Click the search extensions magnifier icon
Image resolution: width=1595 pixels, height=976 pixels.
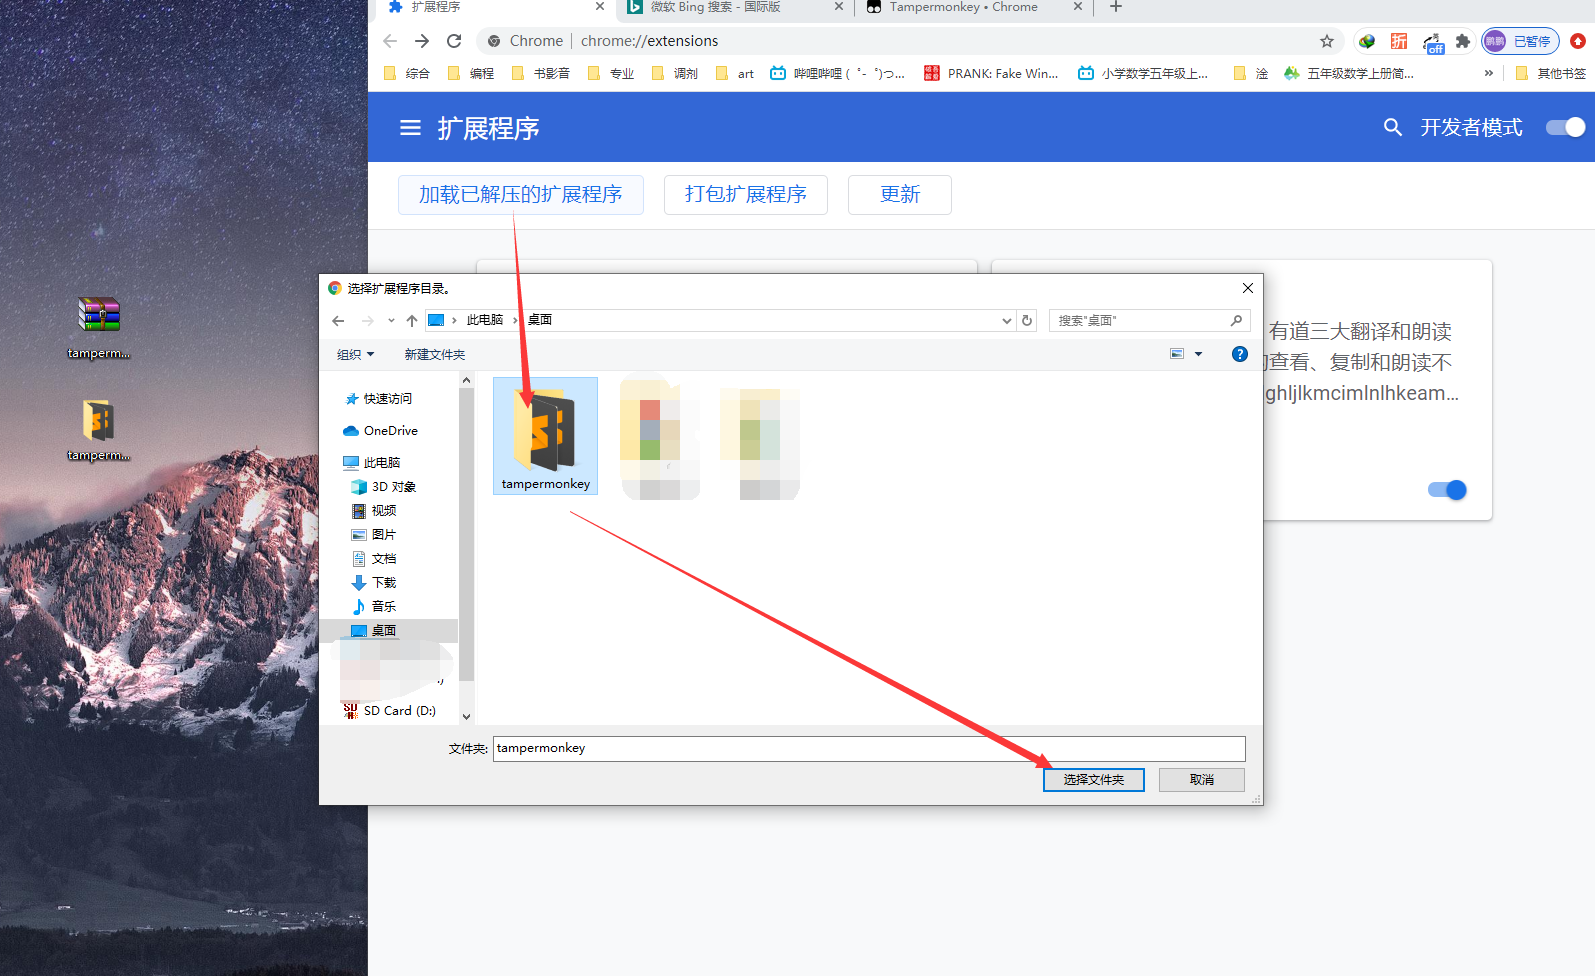[x=1392, y=127]
